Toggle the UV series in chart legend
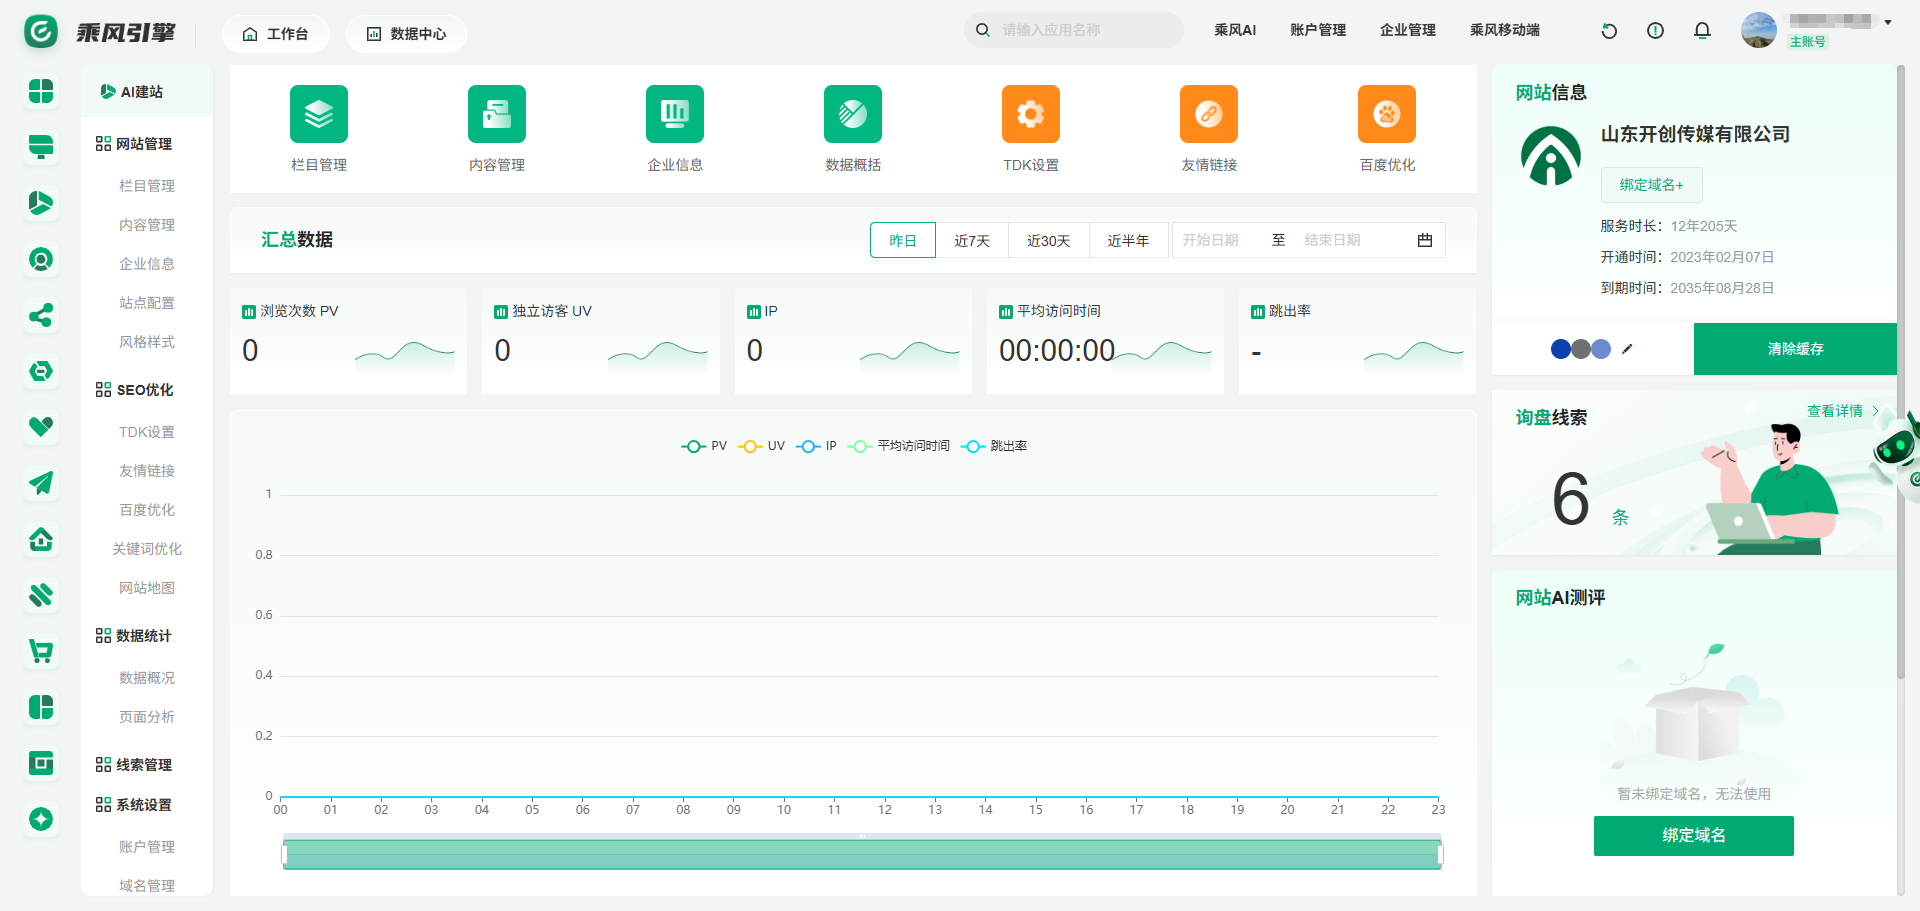1920x911 pixels. tap(761, 446)
